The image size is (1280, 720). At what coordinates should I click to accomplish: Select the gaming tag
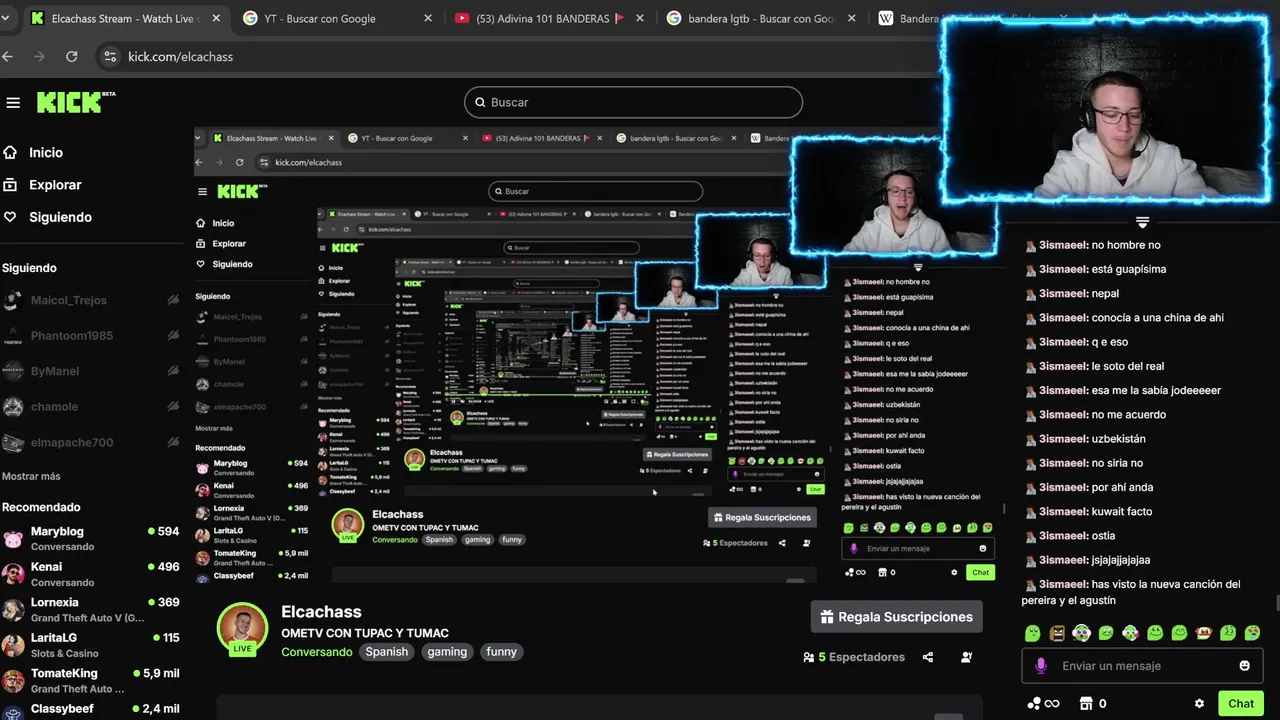coord(447,652)
